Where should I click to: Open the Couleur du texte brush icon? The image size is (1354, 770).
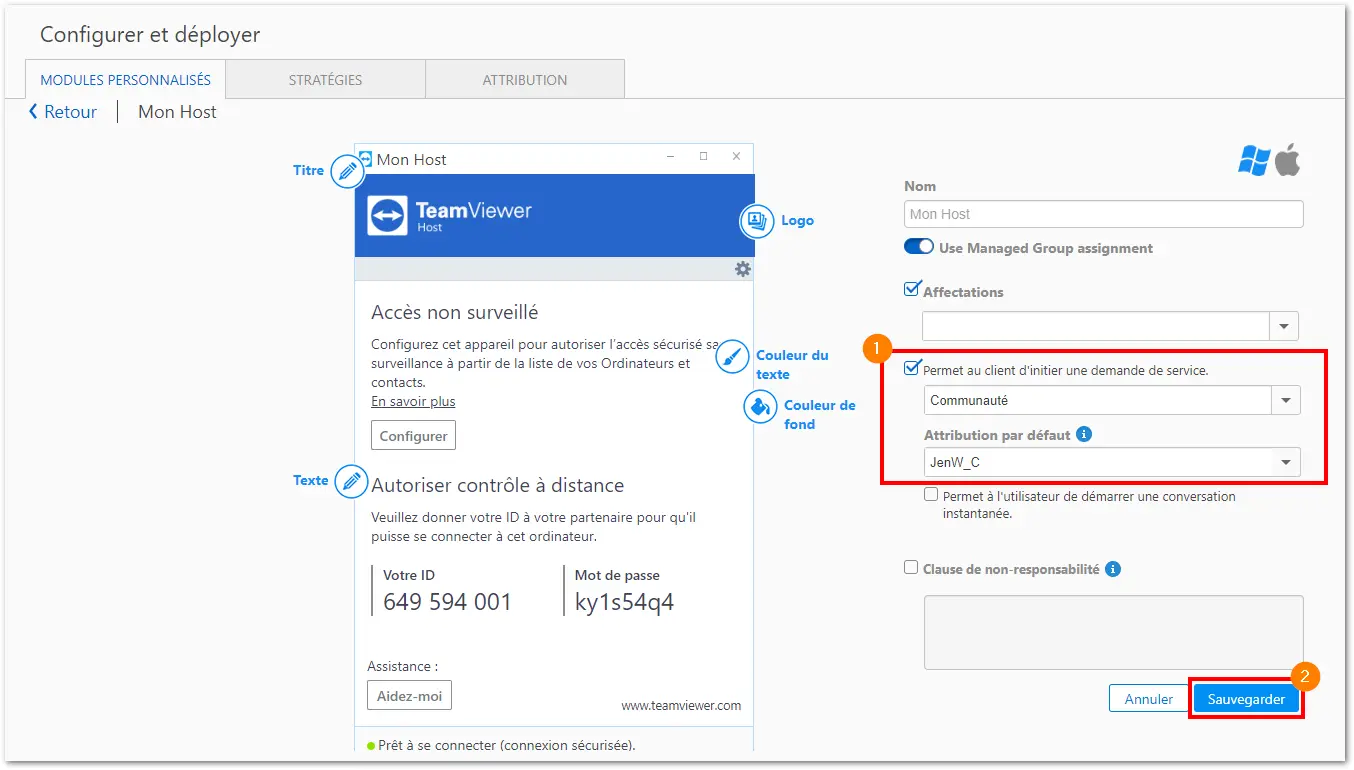(733, 357)
